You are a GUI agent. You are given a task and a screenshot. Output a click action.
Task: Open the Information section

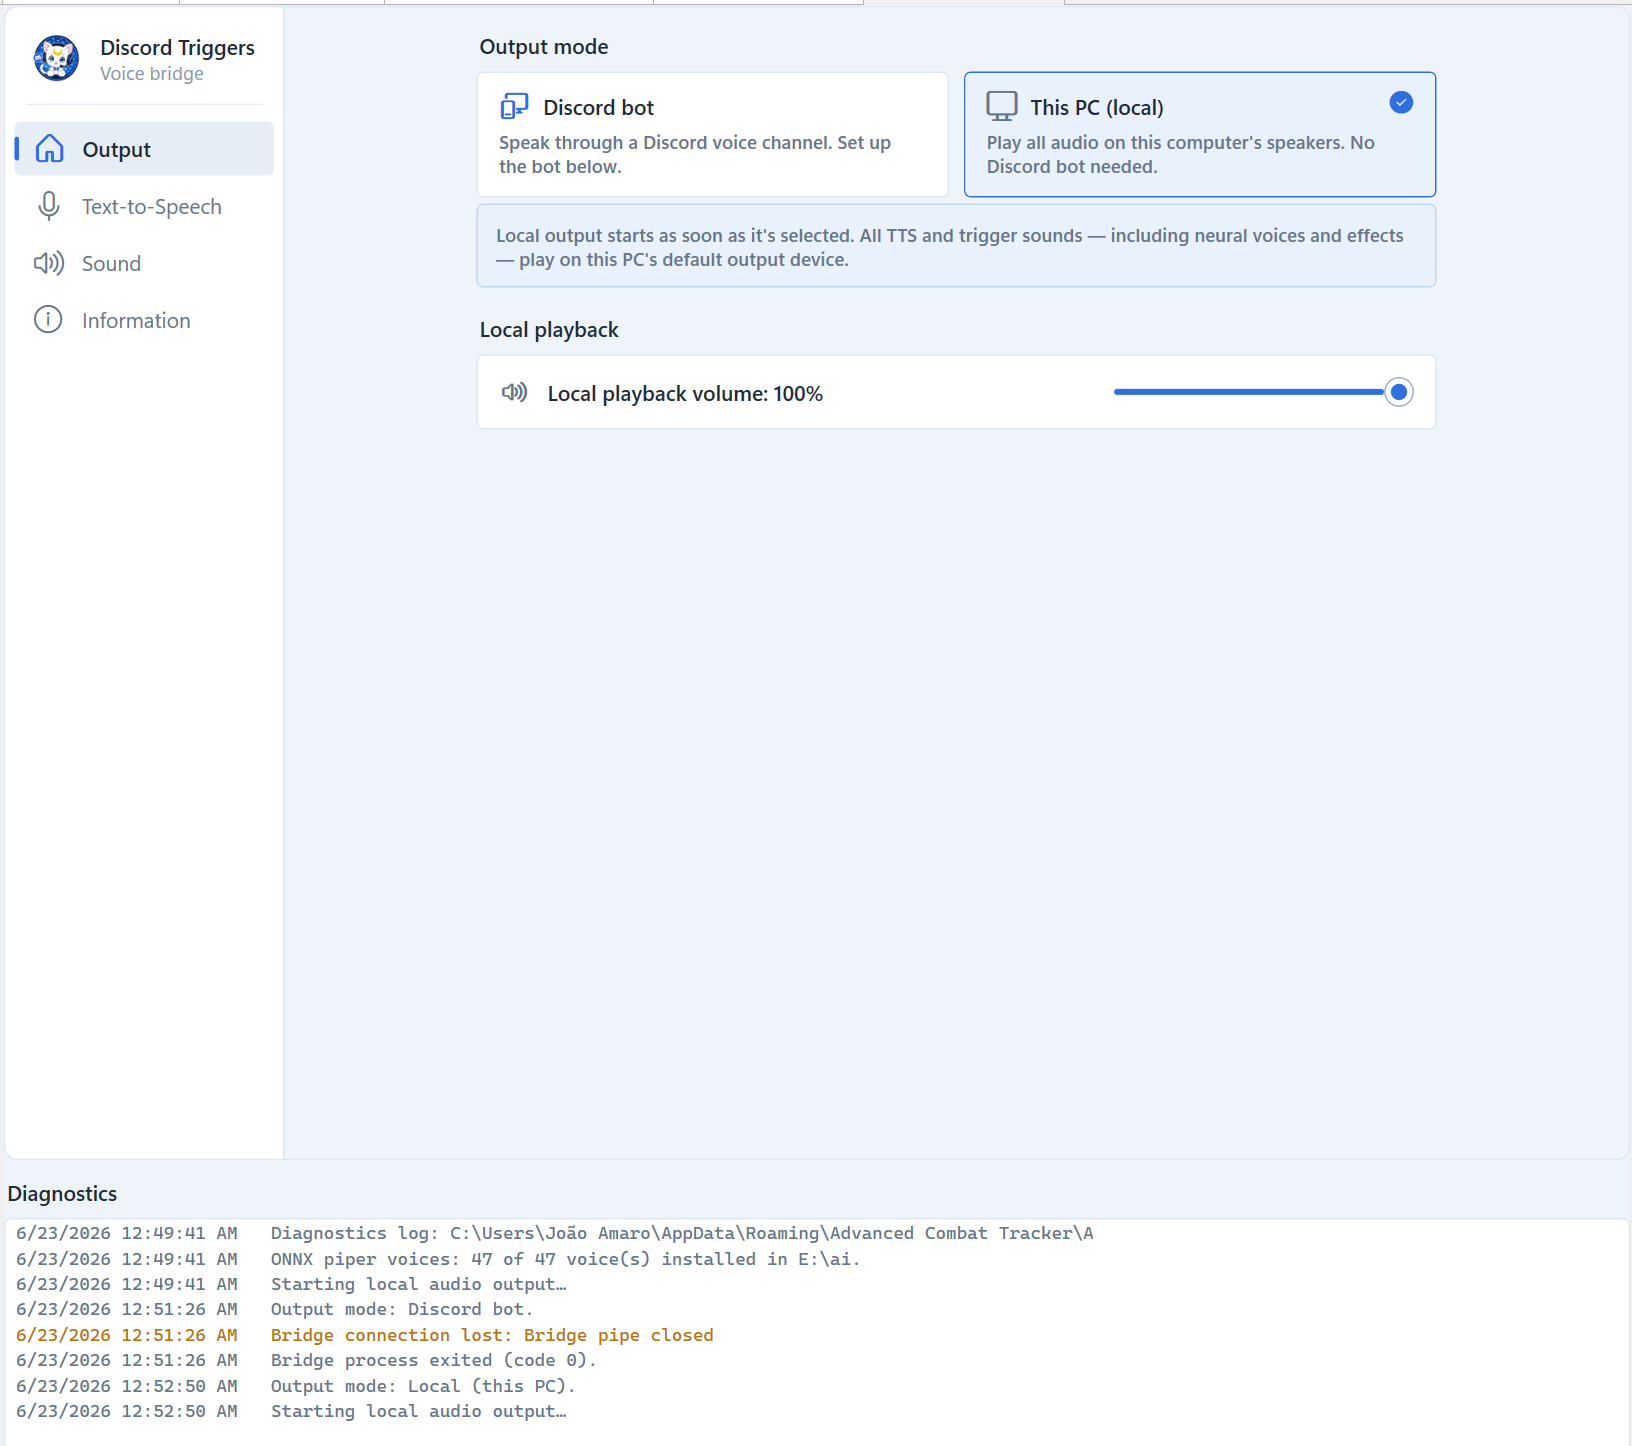coord(144,320)
